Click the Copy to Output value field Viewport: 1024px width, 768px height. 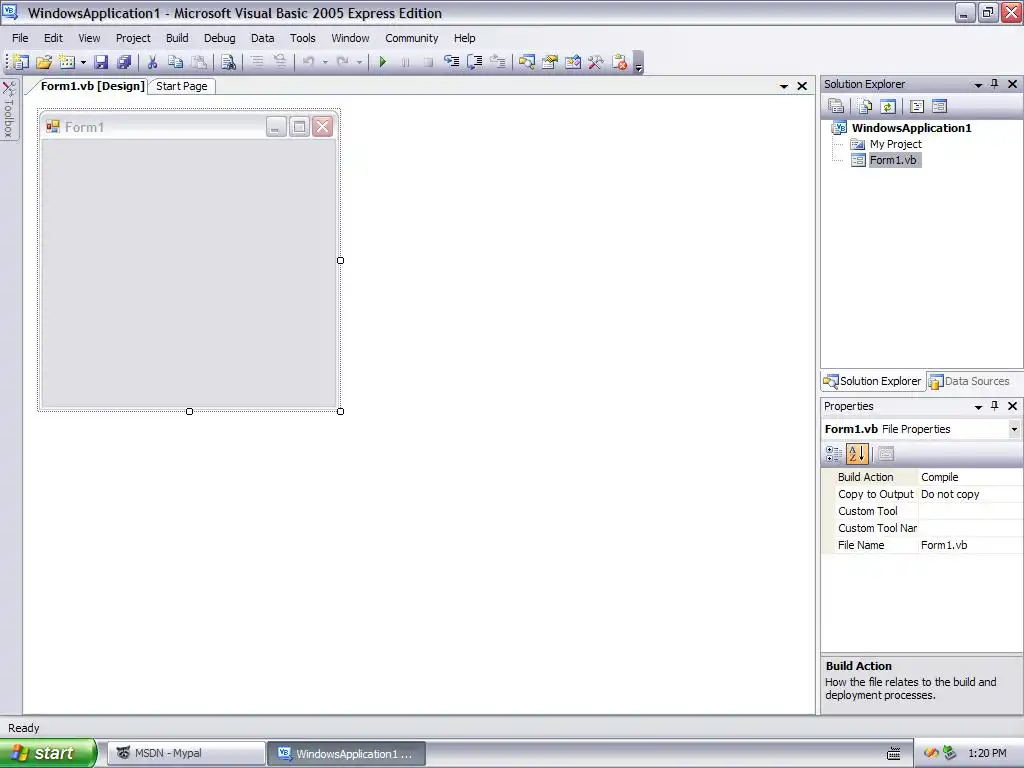(x=970, y=494)
